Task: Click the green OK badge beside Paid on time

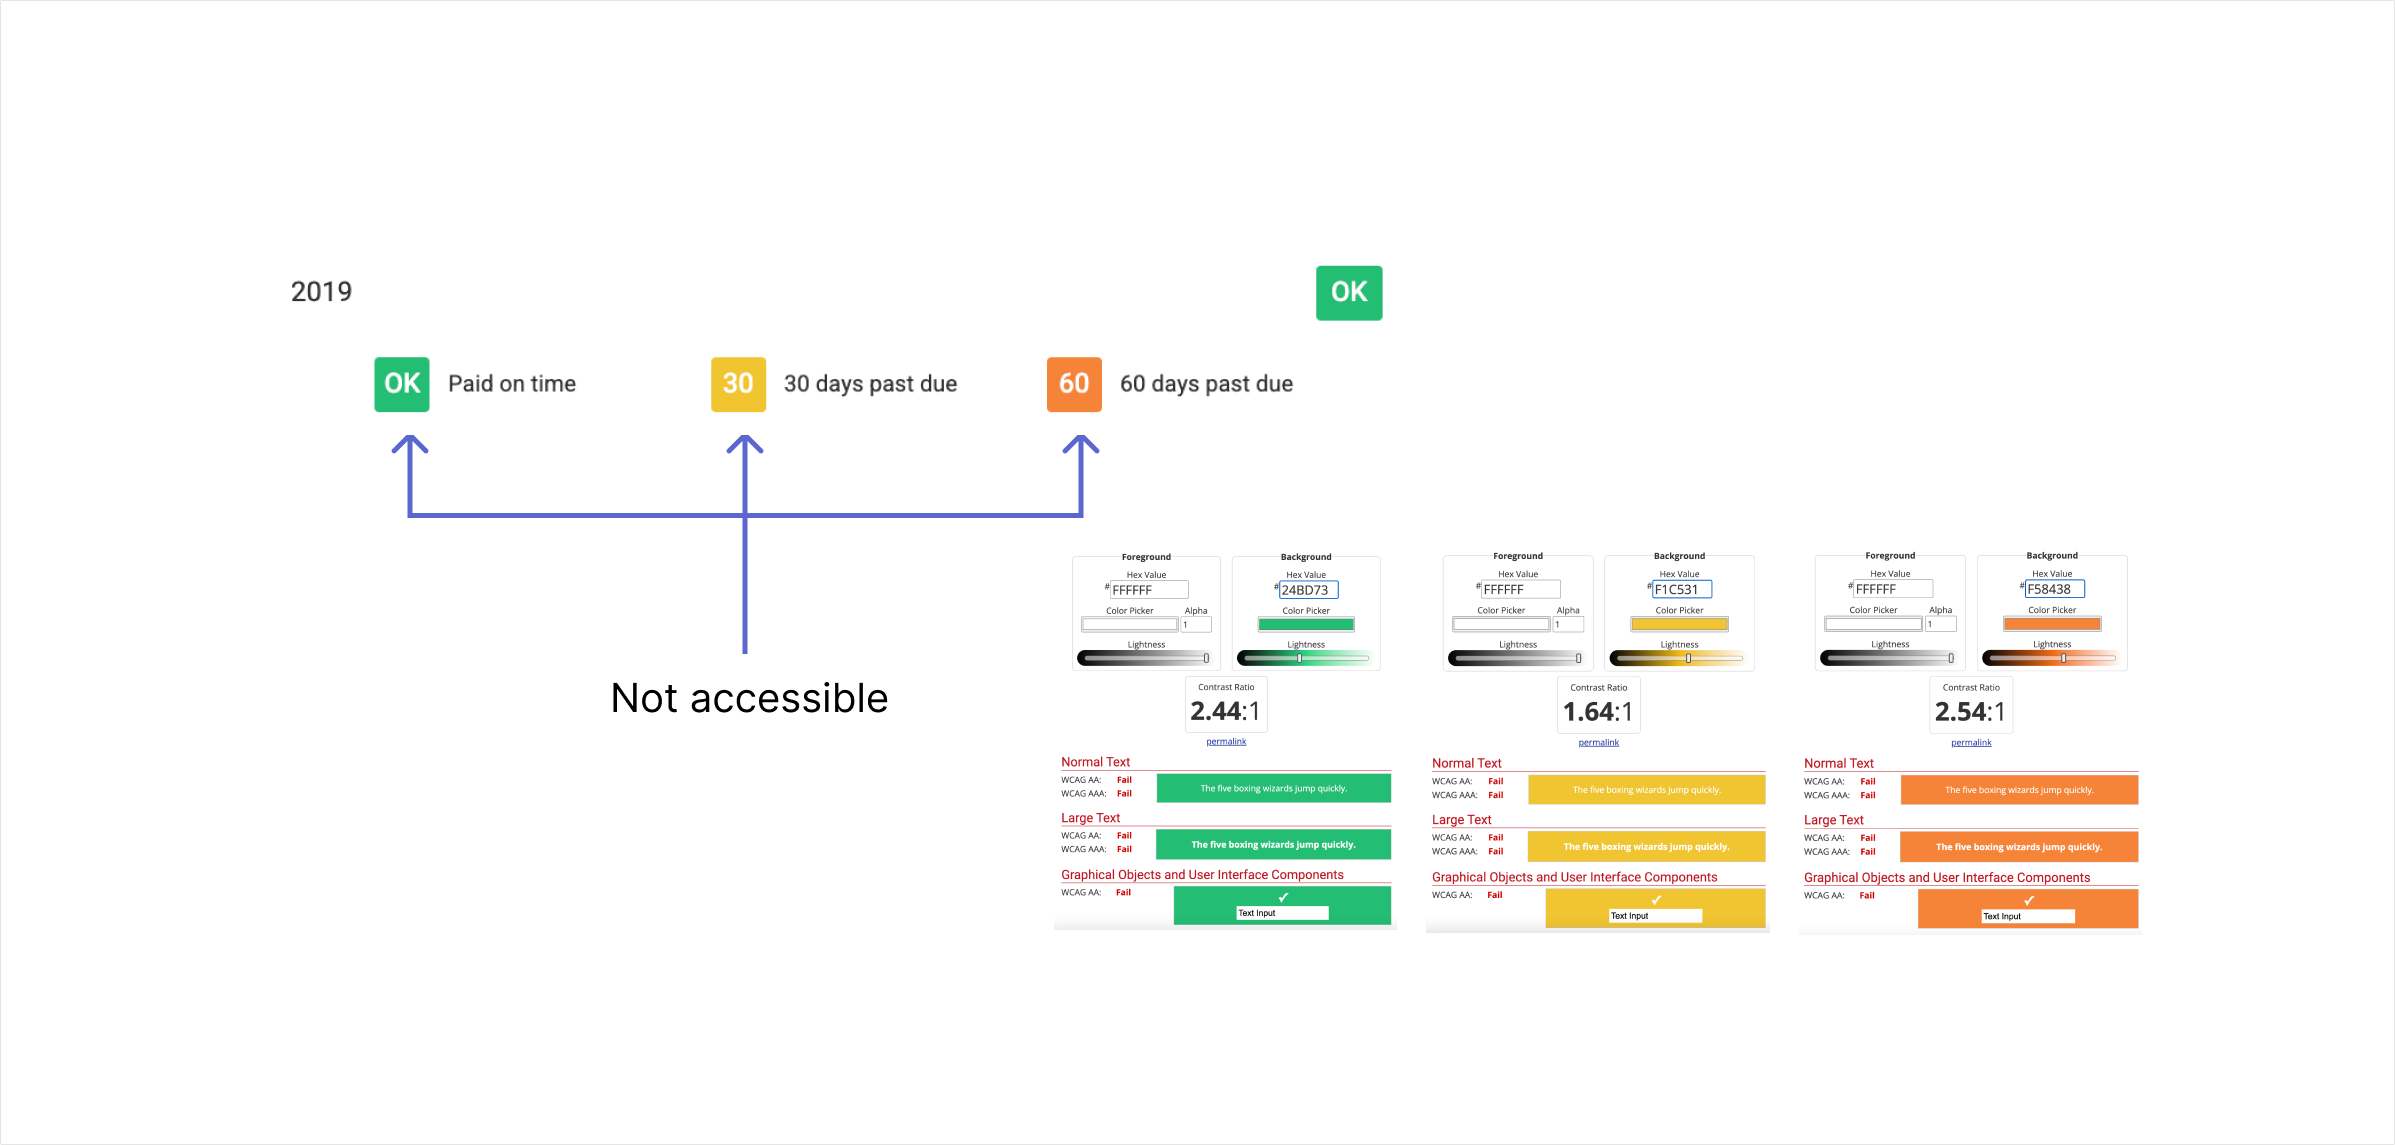Action: coord(402,384)
